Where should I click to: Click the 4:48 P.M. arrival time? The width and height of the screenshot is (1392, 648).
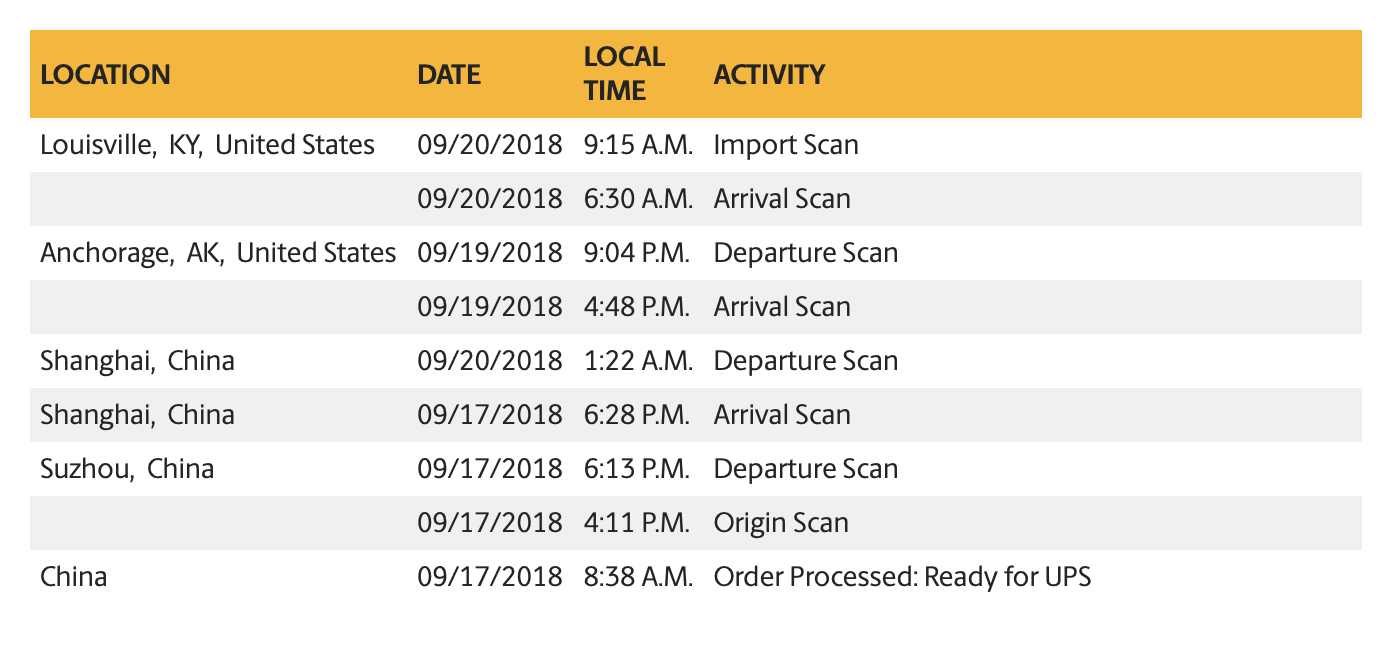pos(637,307)
